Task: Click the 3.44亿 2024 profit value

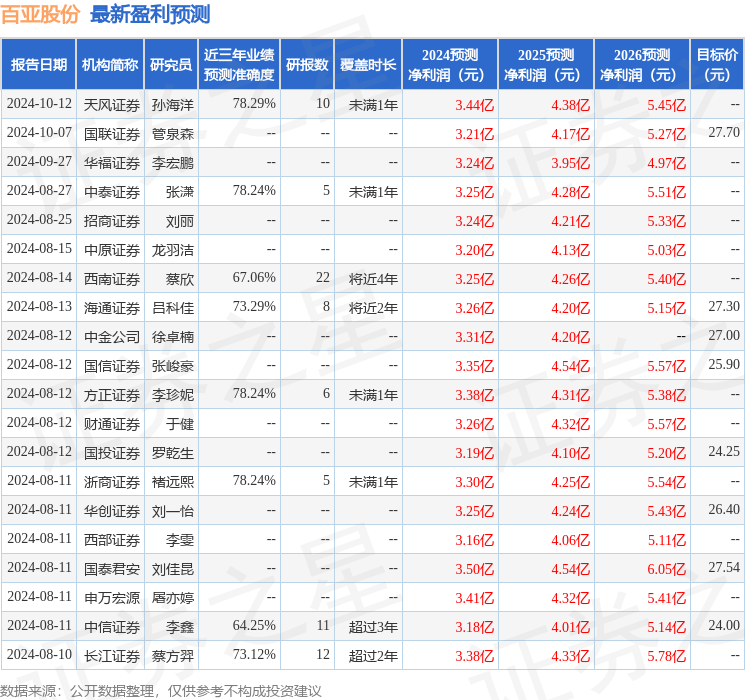Action: pos(475,105)
